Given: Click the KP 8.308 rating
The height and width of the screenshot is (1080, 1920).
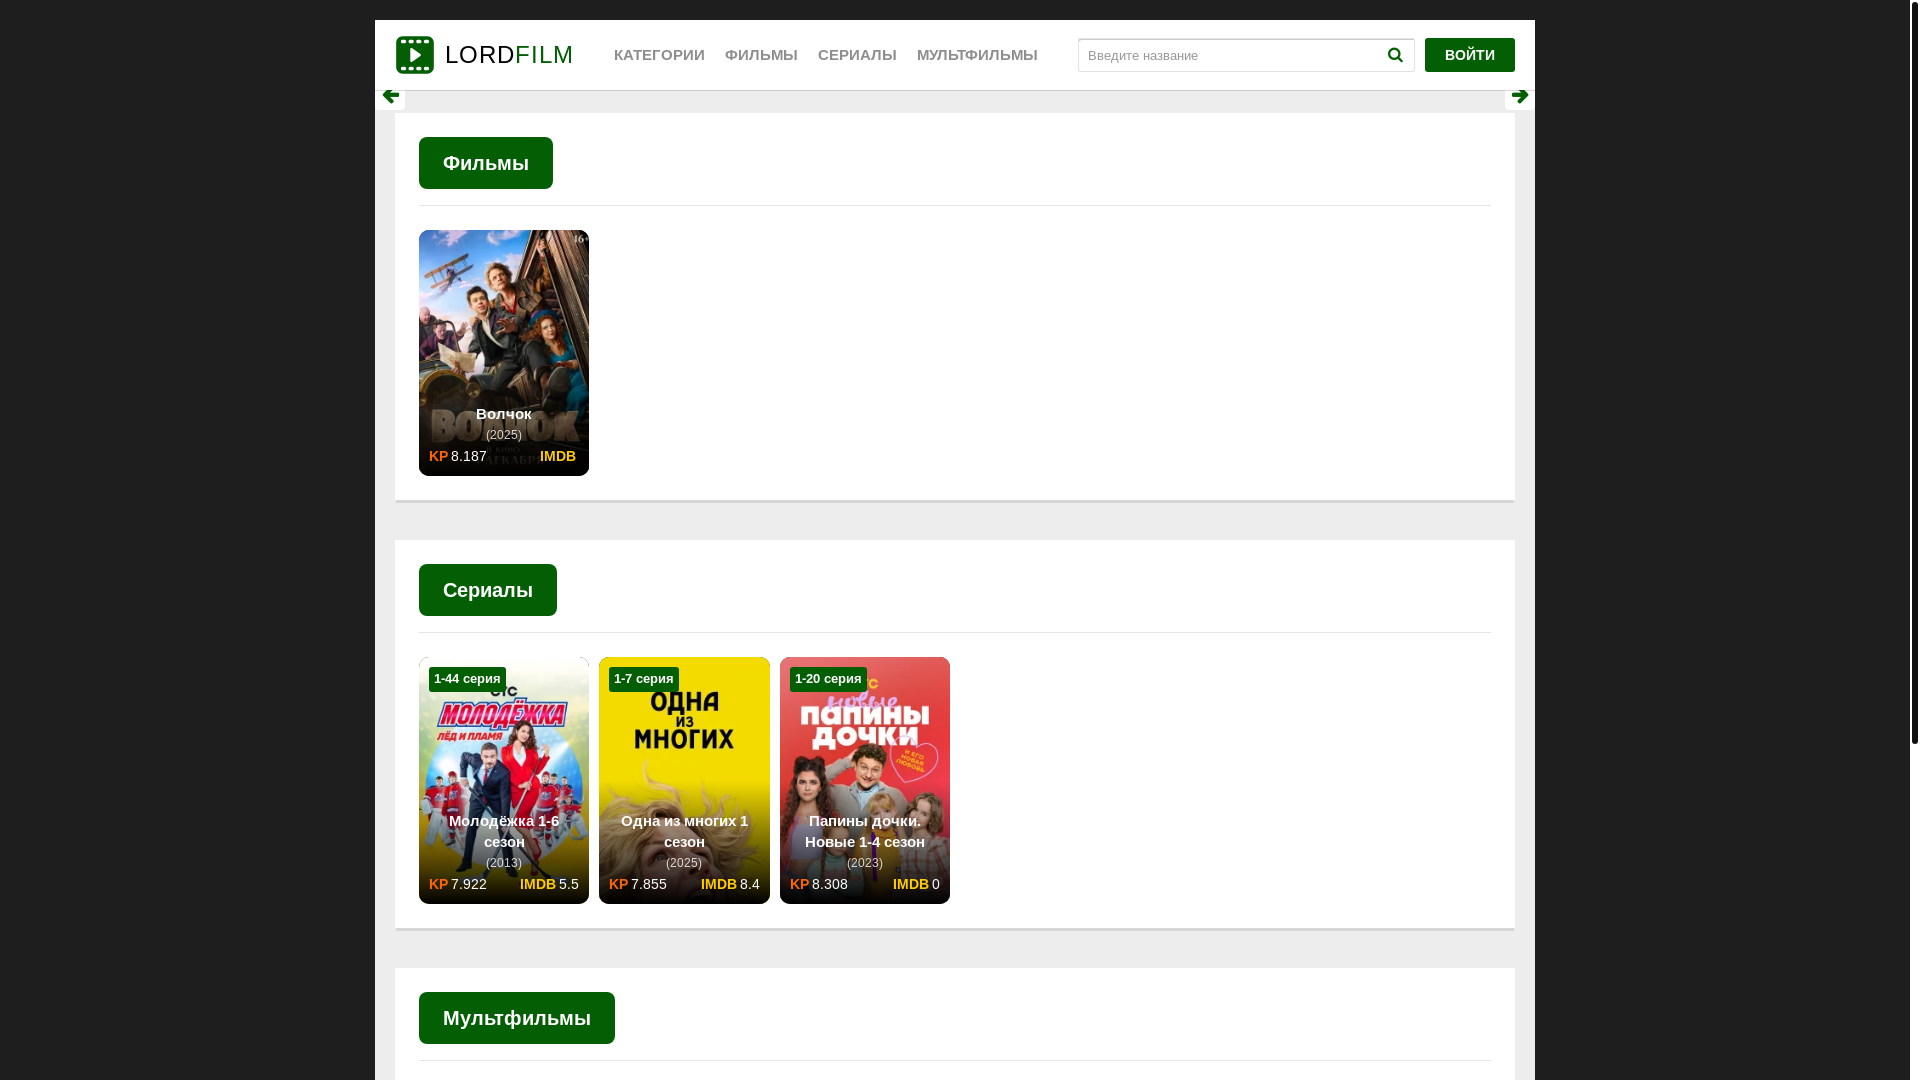Looking at the screenshot, I should pyautogui.click(x=819, y=884).
